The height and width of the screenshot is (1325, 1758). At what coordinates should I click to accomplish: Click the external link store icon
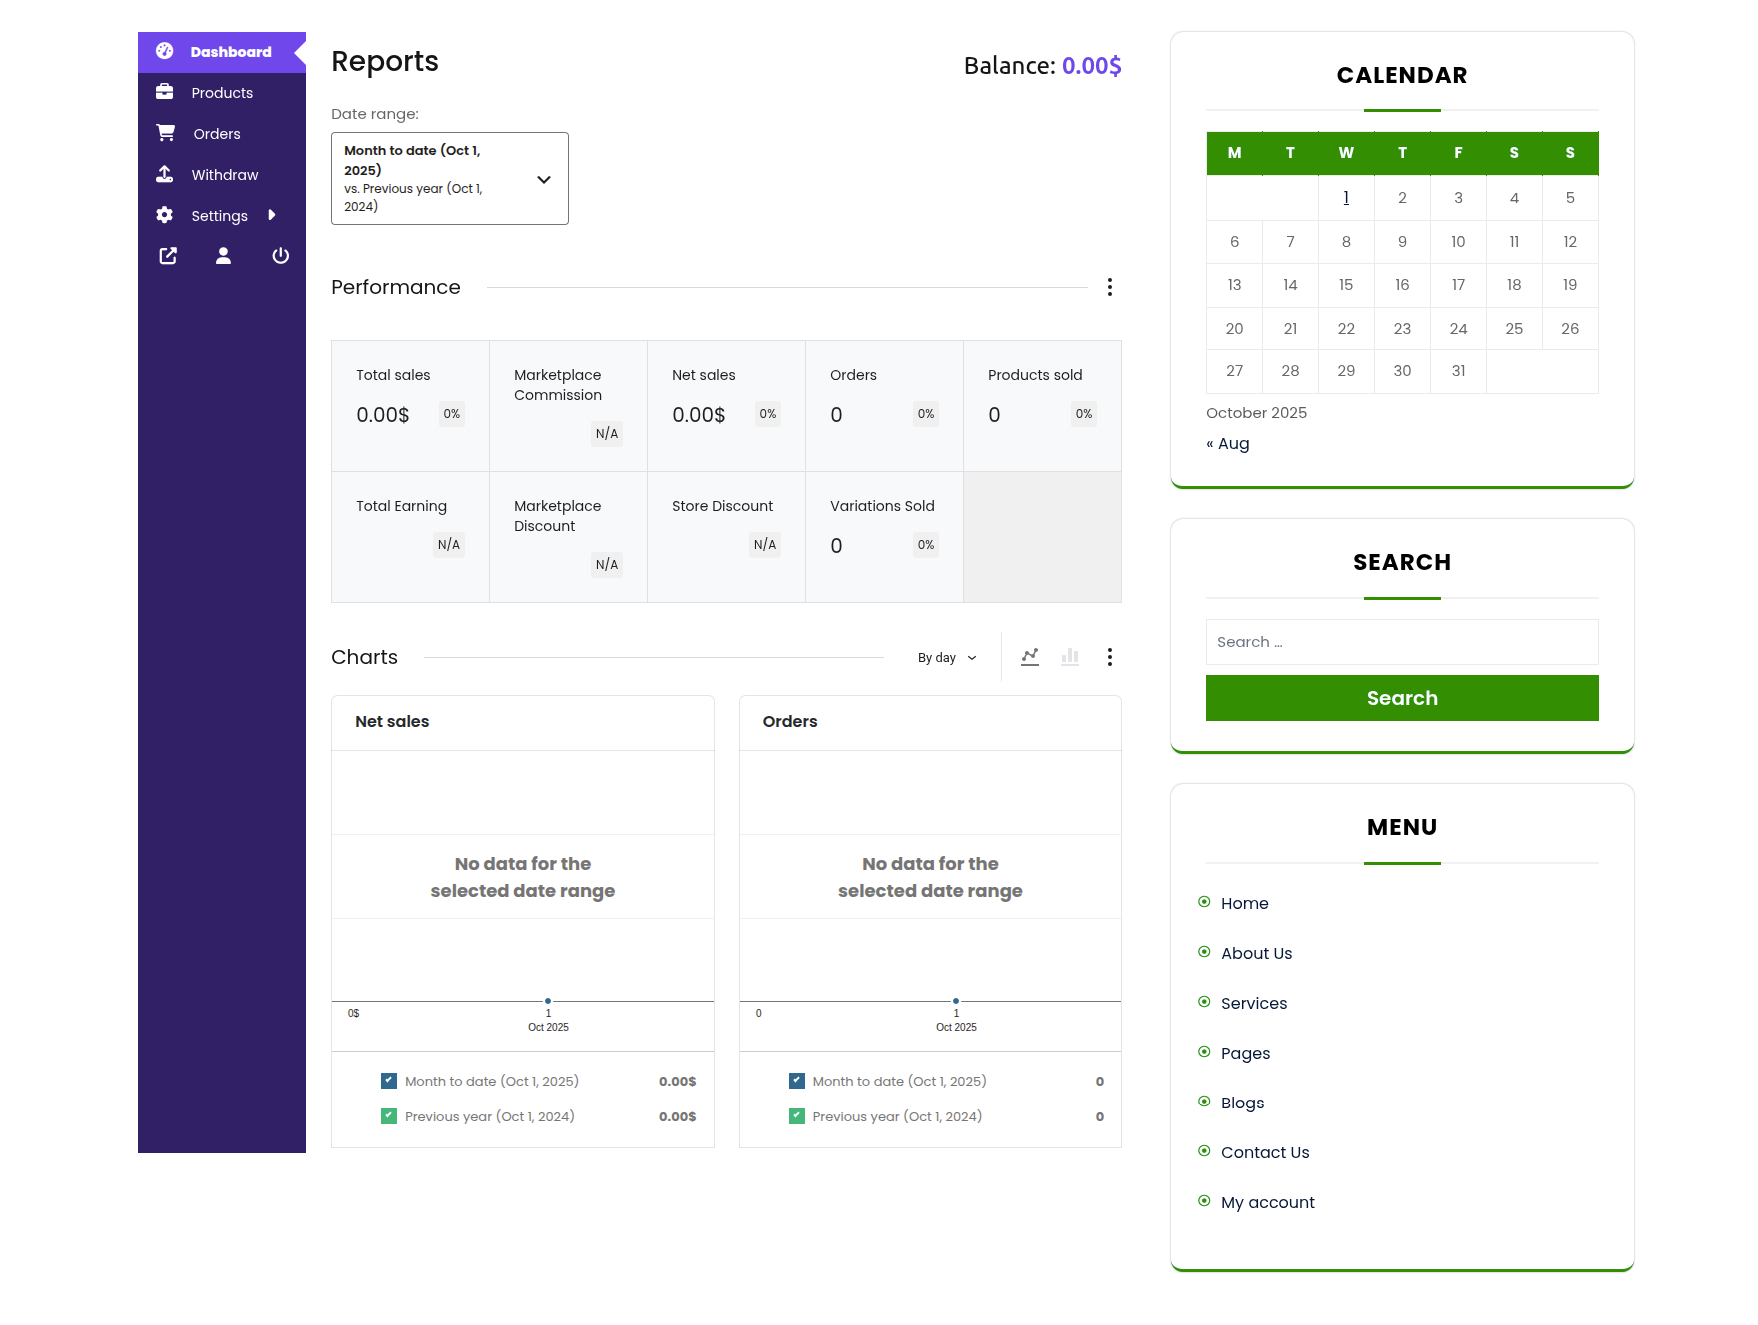click(x=168, y=256)
